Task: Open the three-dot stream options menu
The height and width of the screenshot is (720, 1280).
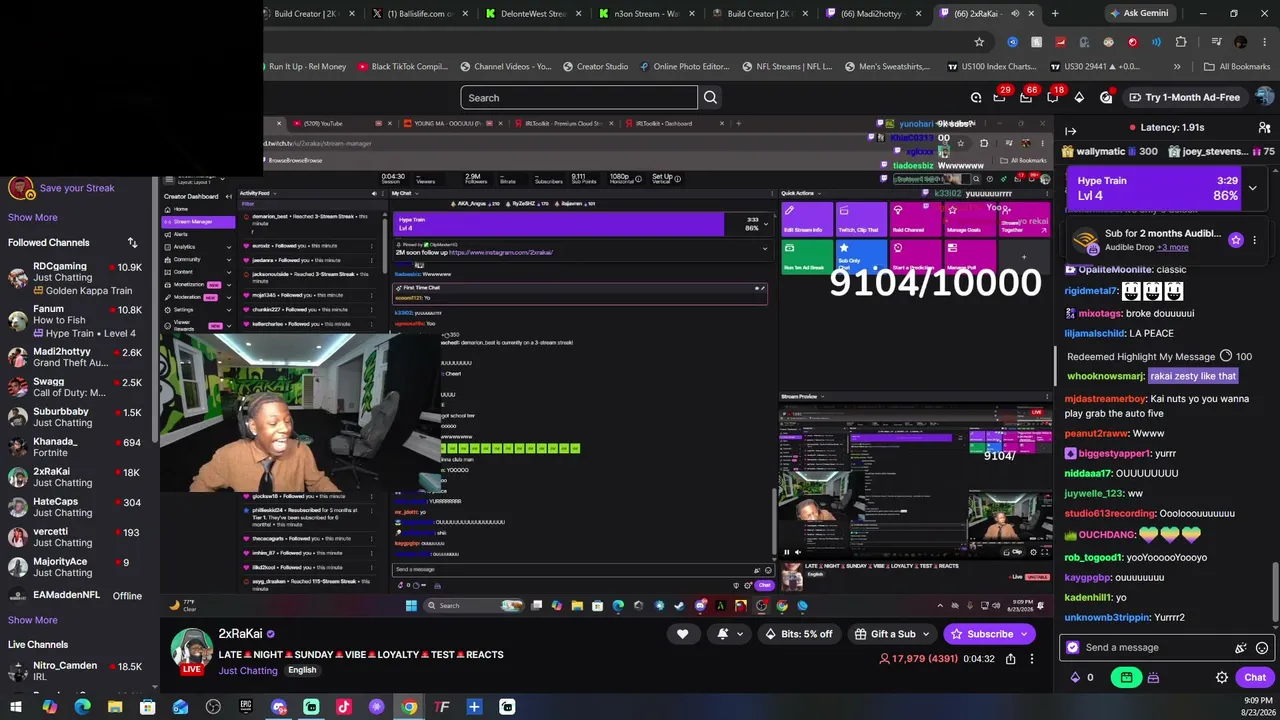Action: coord(1032,659)
